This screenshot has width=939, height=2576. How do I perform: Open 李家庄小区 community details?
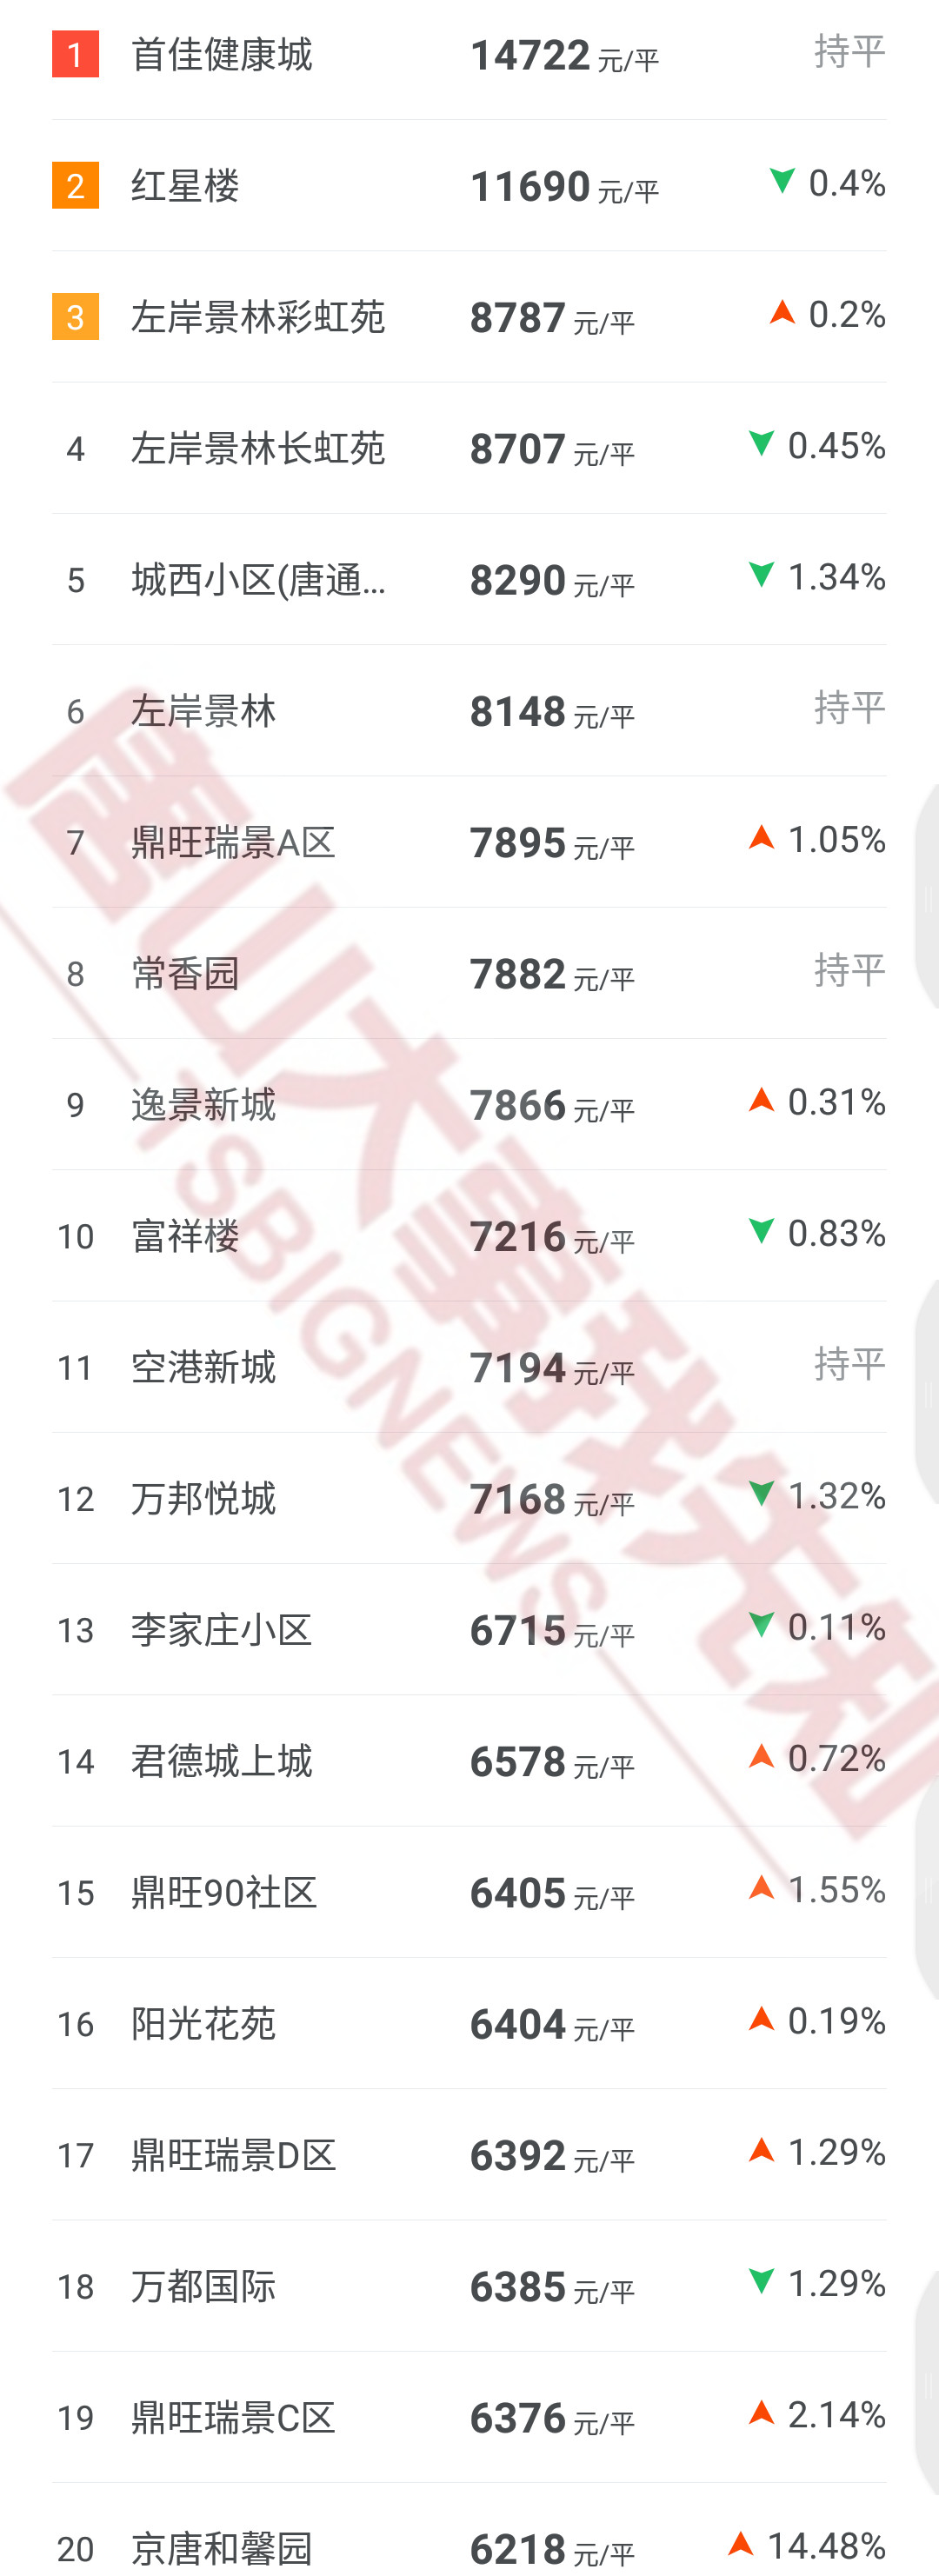point(222,1630)
